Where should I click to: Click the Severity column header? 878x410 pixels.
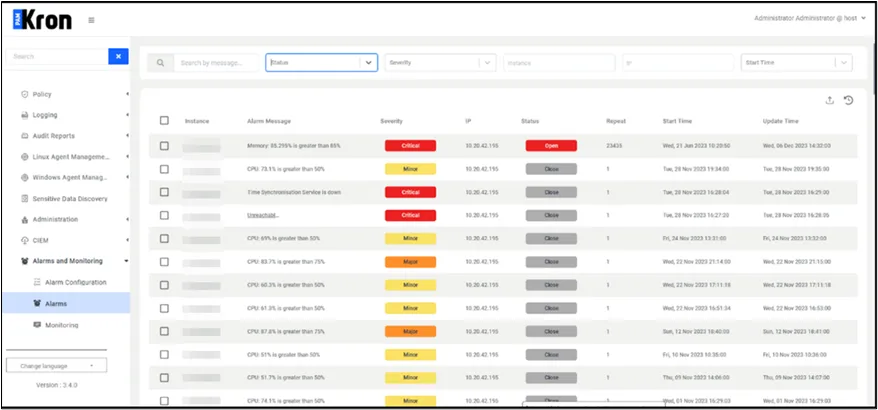[391, 121]
